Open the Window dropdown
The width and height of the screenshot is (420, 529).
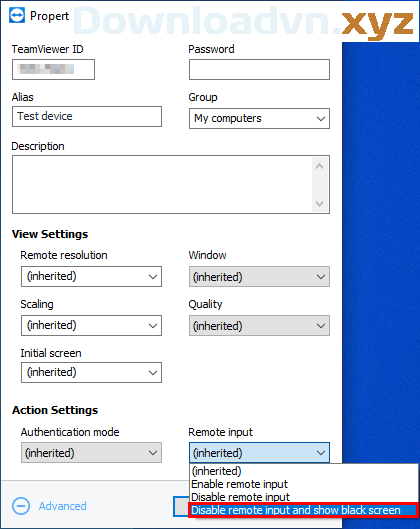[259, 277]
